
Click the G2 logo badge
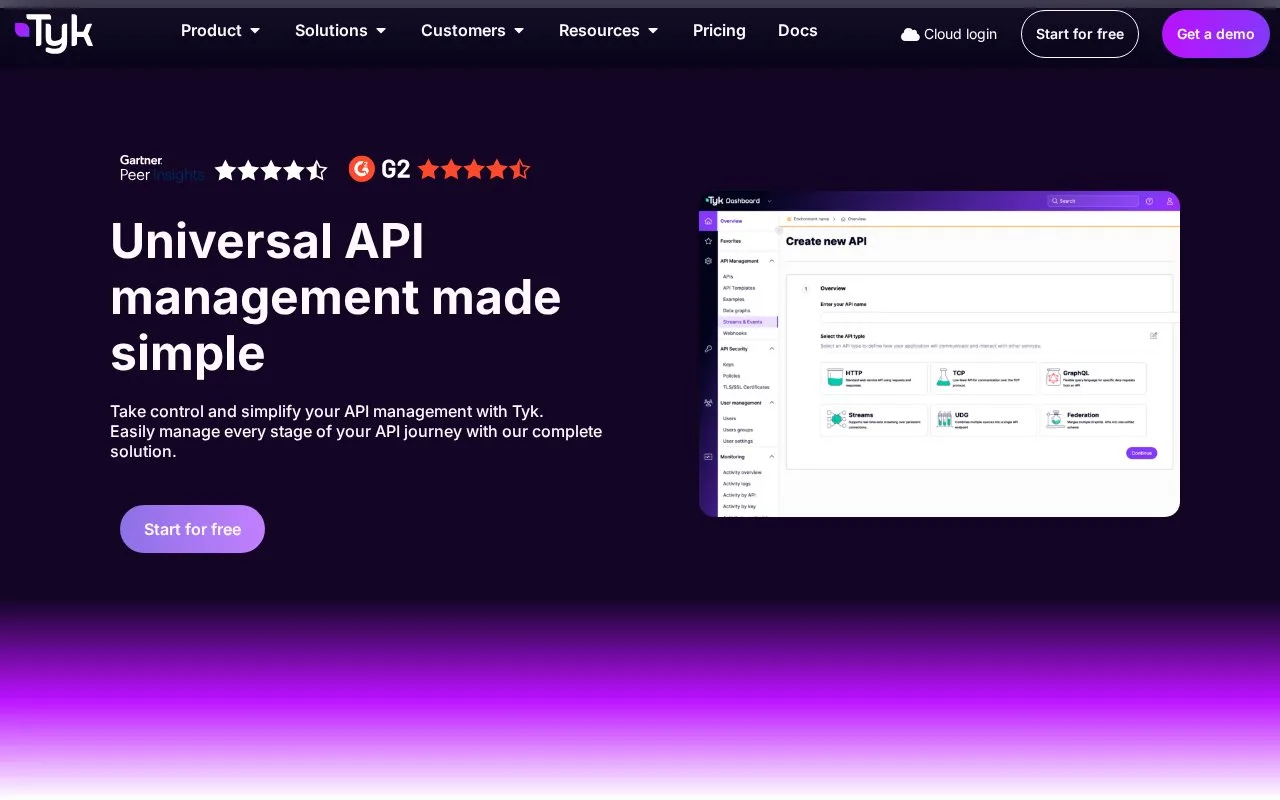pyautogui.click(x=380, y=169)
